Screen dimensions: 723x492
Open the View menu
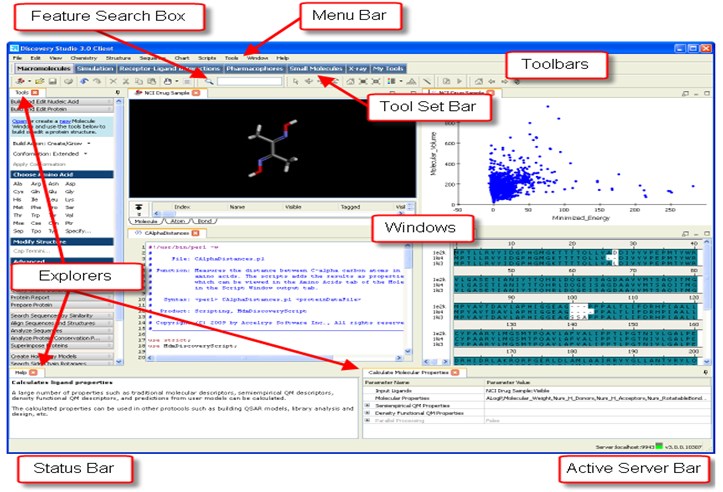[55, 58]
